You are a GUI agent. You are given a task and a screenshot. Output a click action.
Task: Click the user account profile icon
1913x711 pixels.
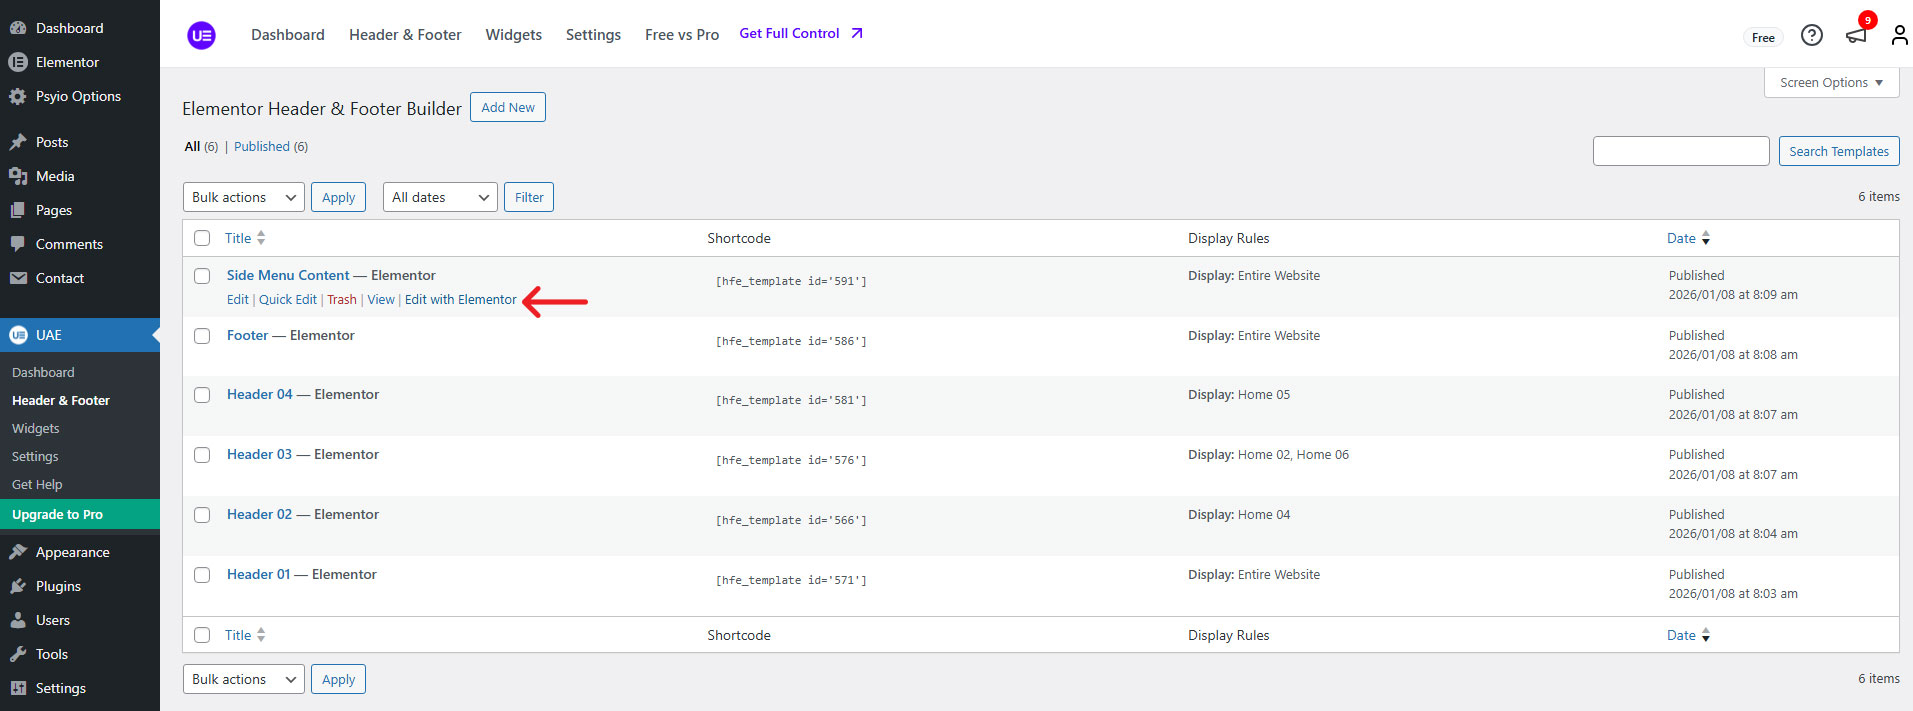point(1898,36)
